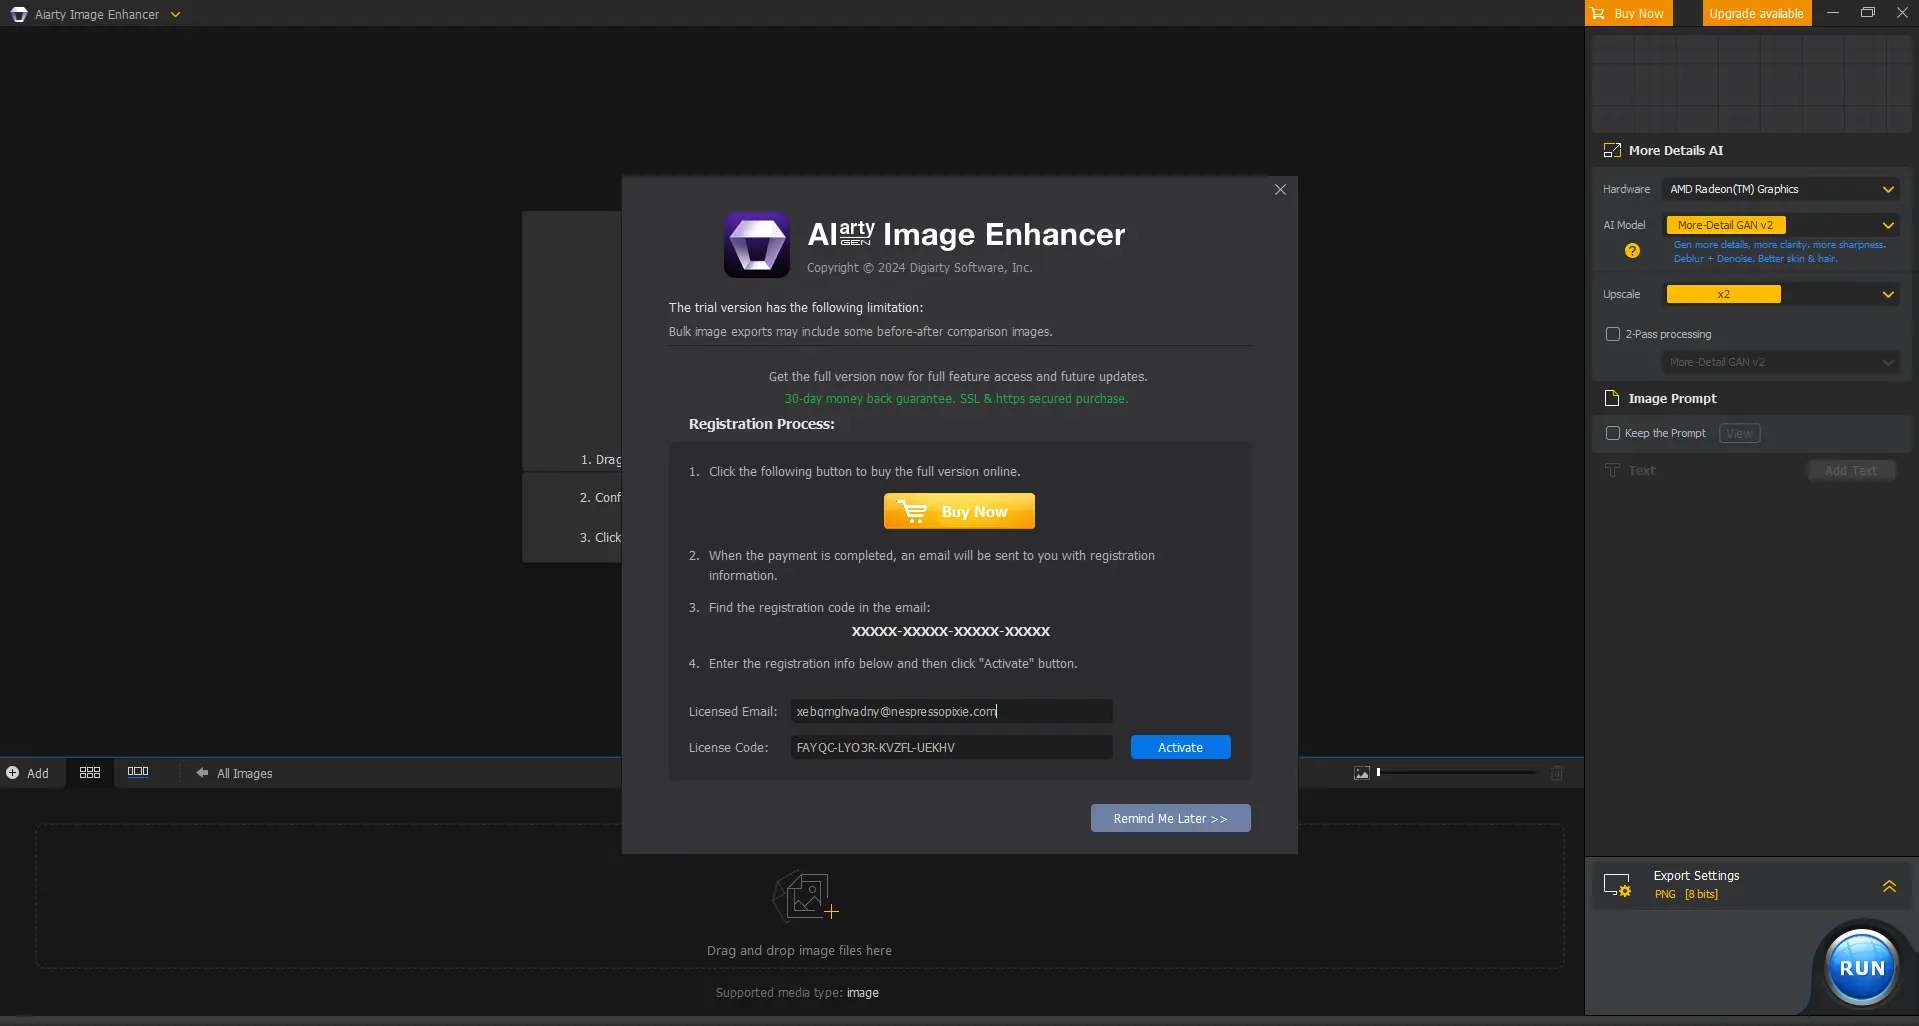
Task: Switch to filmstrip view icon
Action: (x=138, y=772)
